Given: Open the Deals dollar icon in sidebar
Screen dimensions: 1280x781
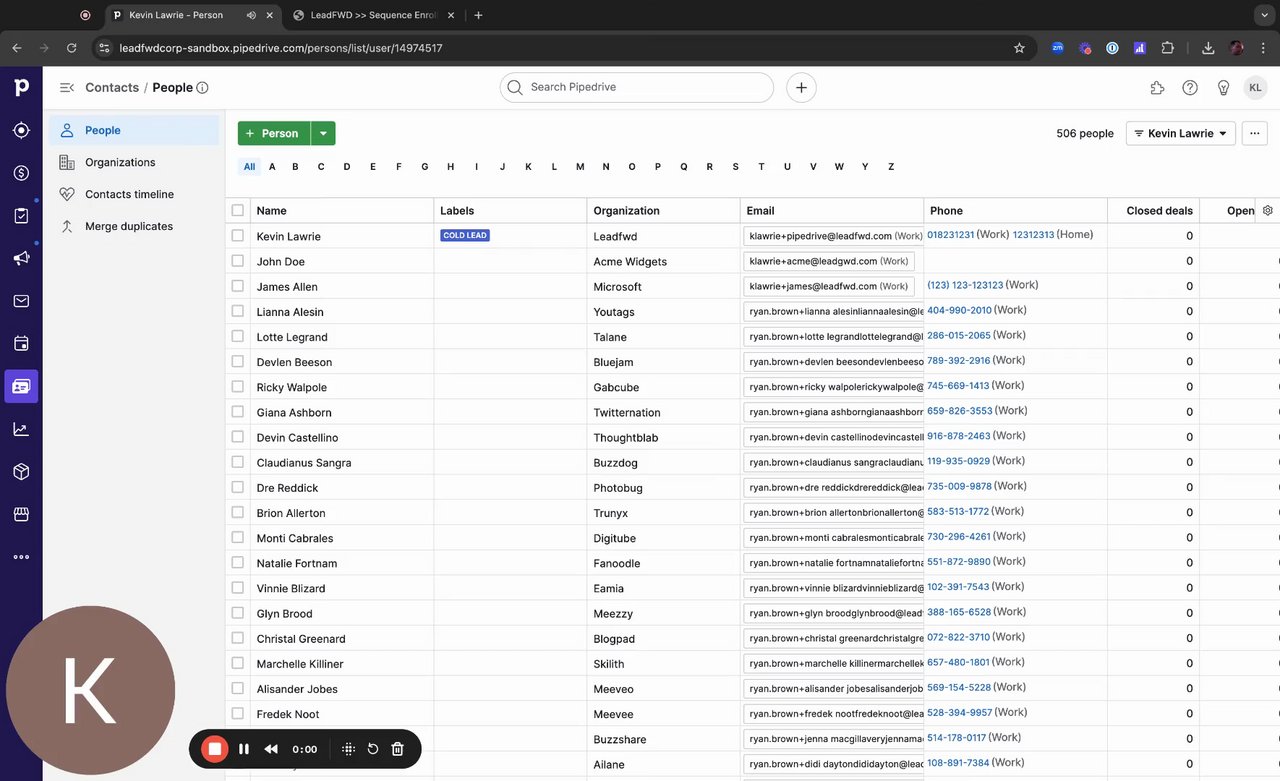Looking at the screenshot, I should (21, 173).
